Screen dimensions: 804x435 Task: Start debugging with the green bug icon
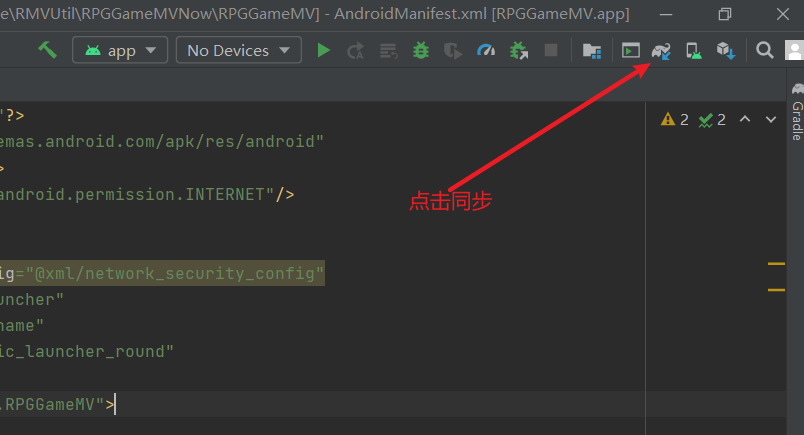(421, 50)
